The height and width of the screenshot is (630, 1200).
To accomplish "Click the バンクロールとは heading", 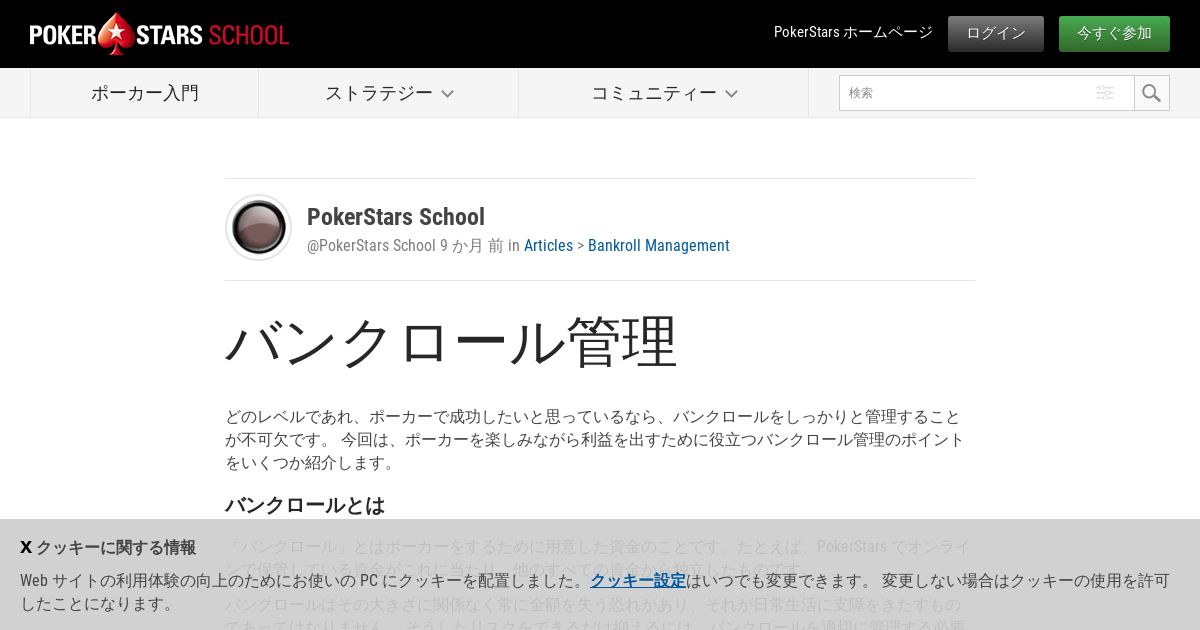I will [305, 505].
